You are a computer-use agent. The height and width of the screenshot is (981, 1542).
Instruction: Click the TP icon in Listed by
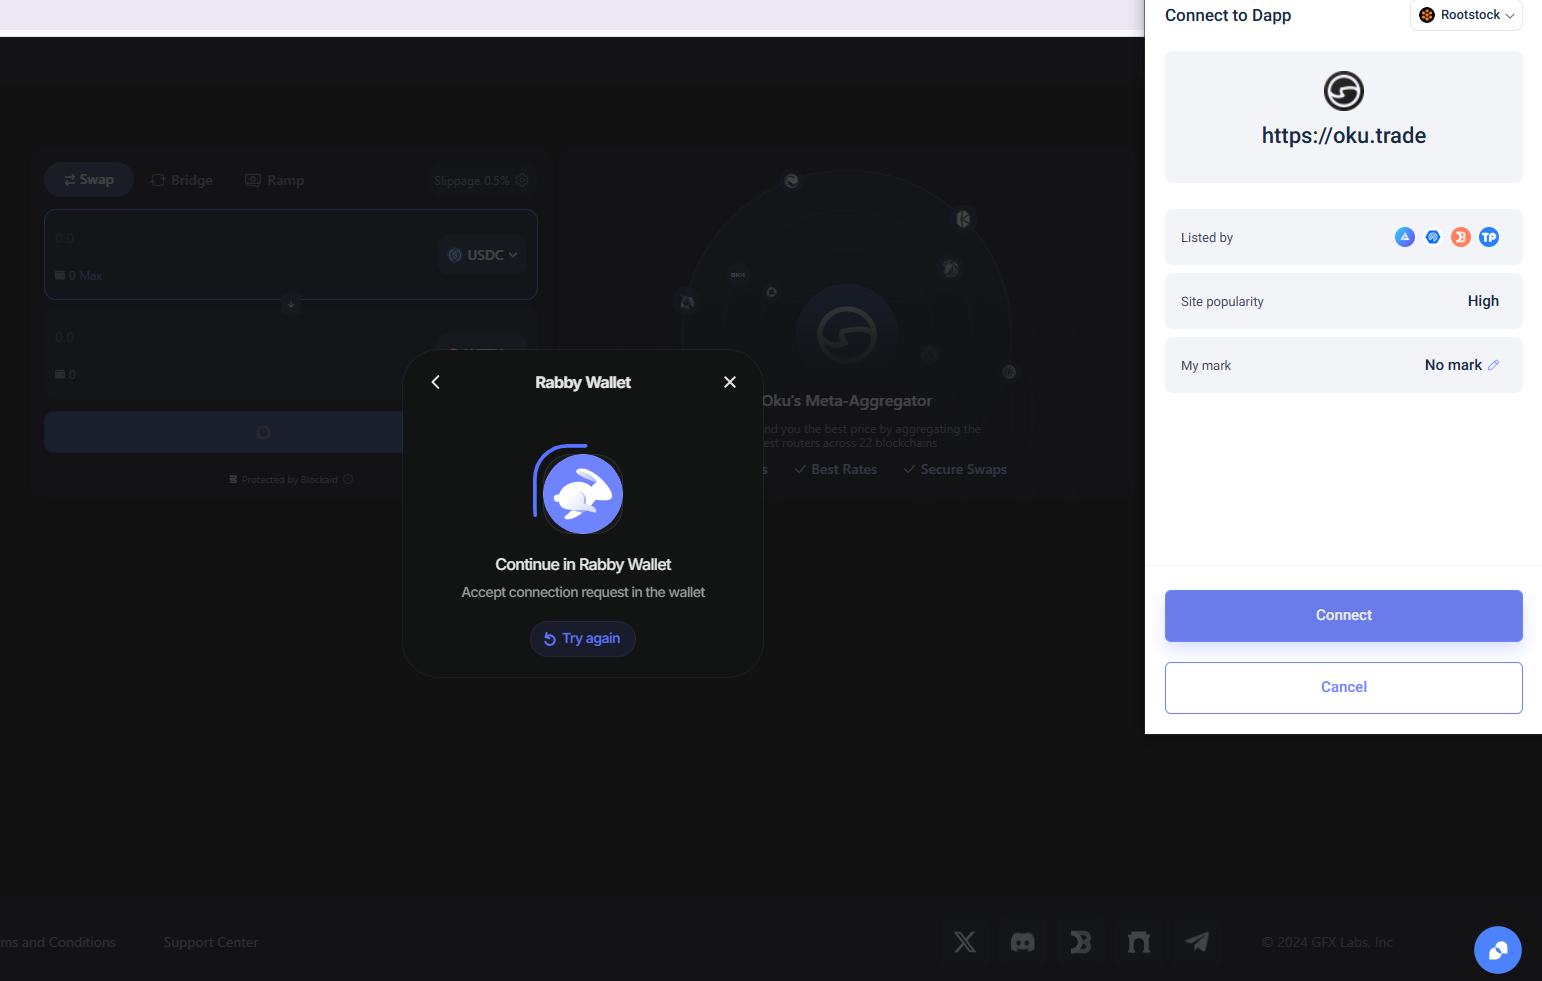click(1489, 237)
